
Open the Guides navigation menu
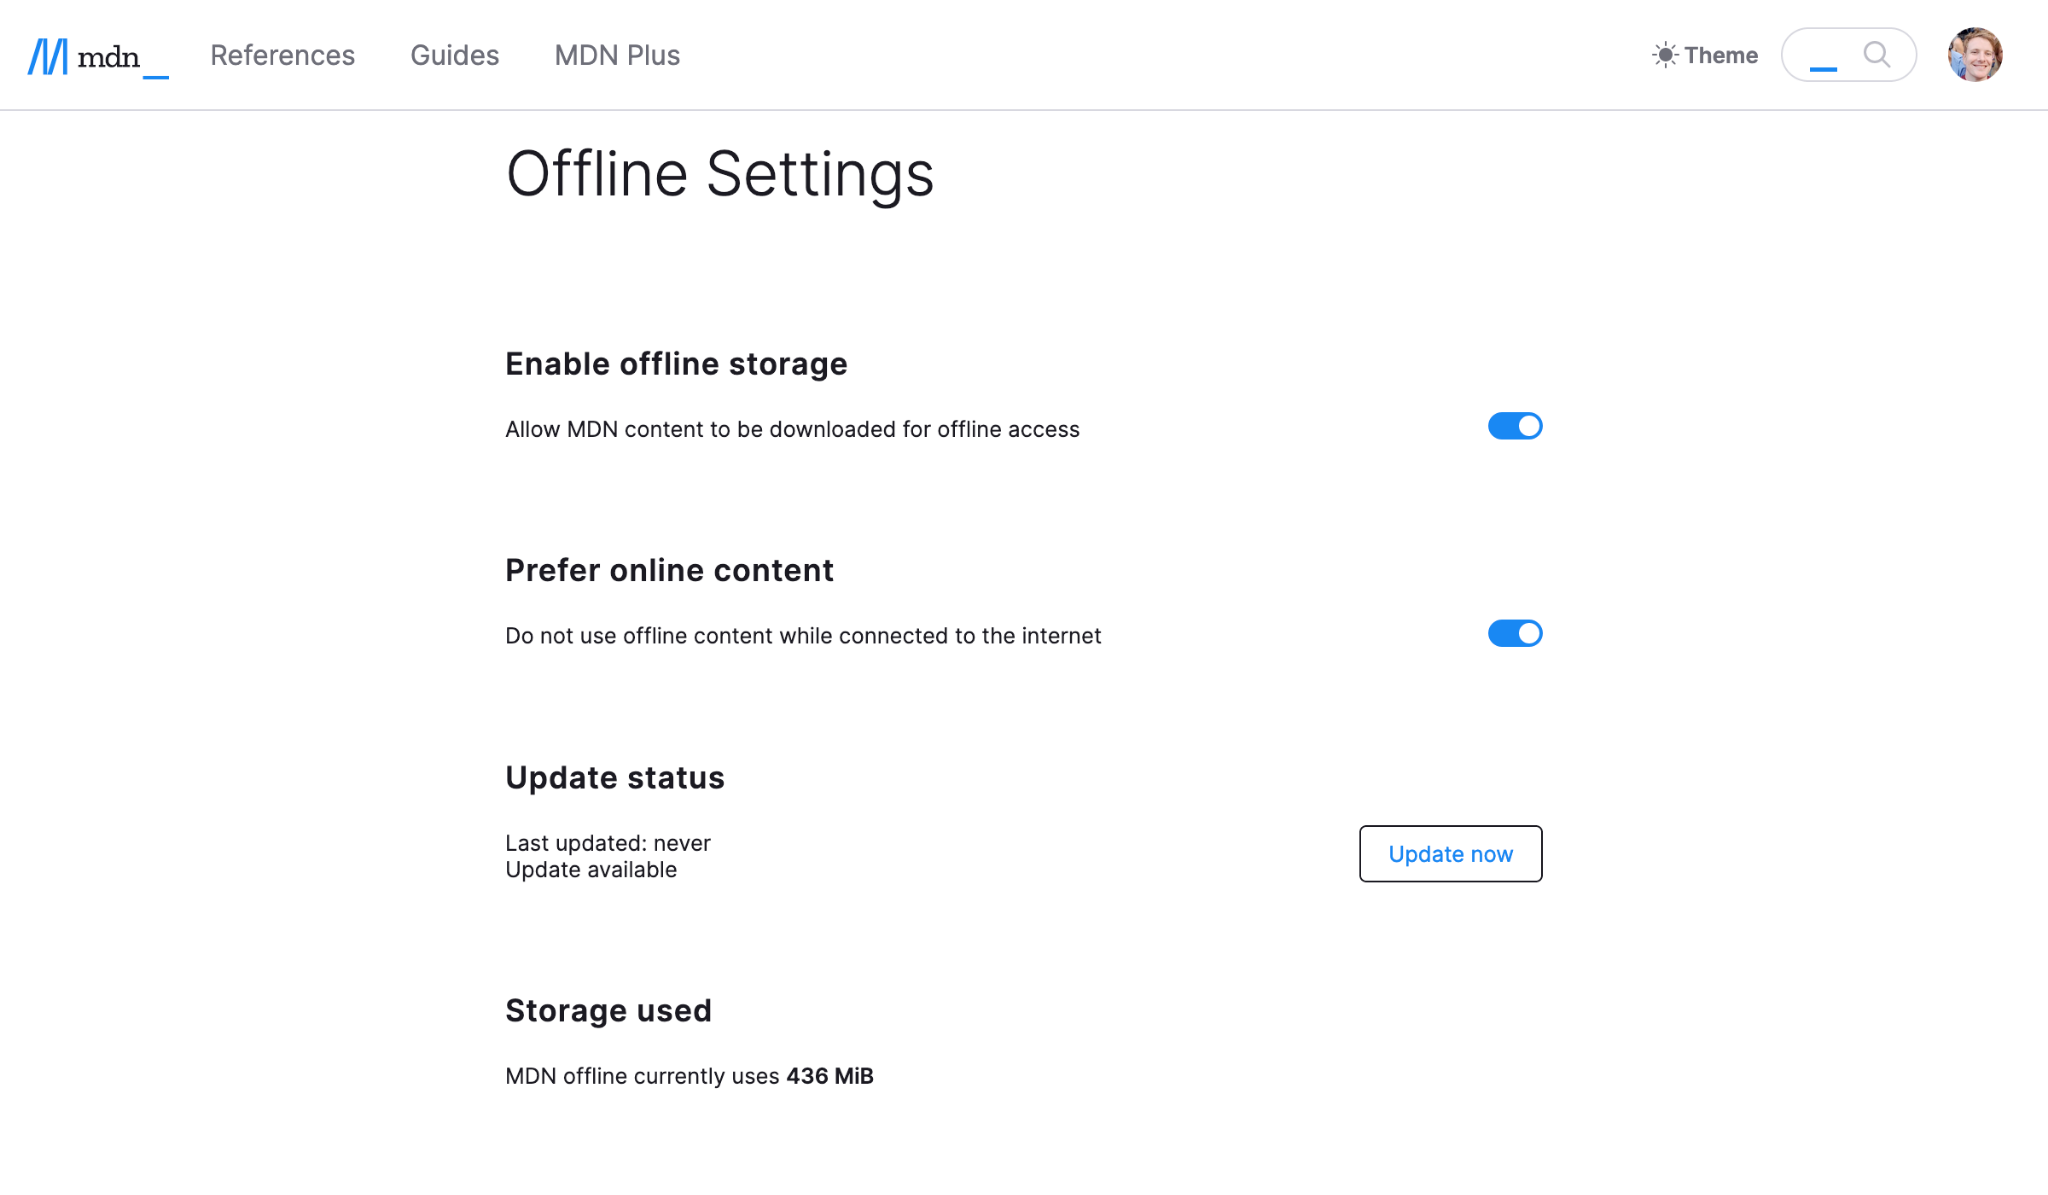pyautogui.click(x=454, y=55)
